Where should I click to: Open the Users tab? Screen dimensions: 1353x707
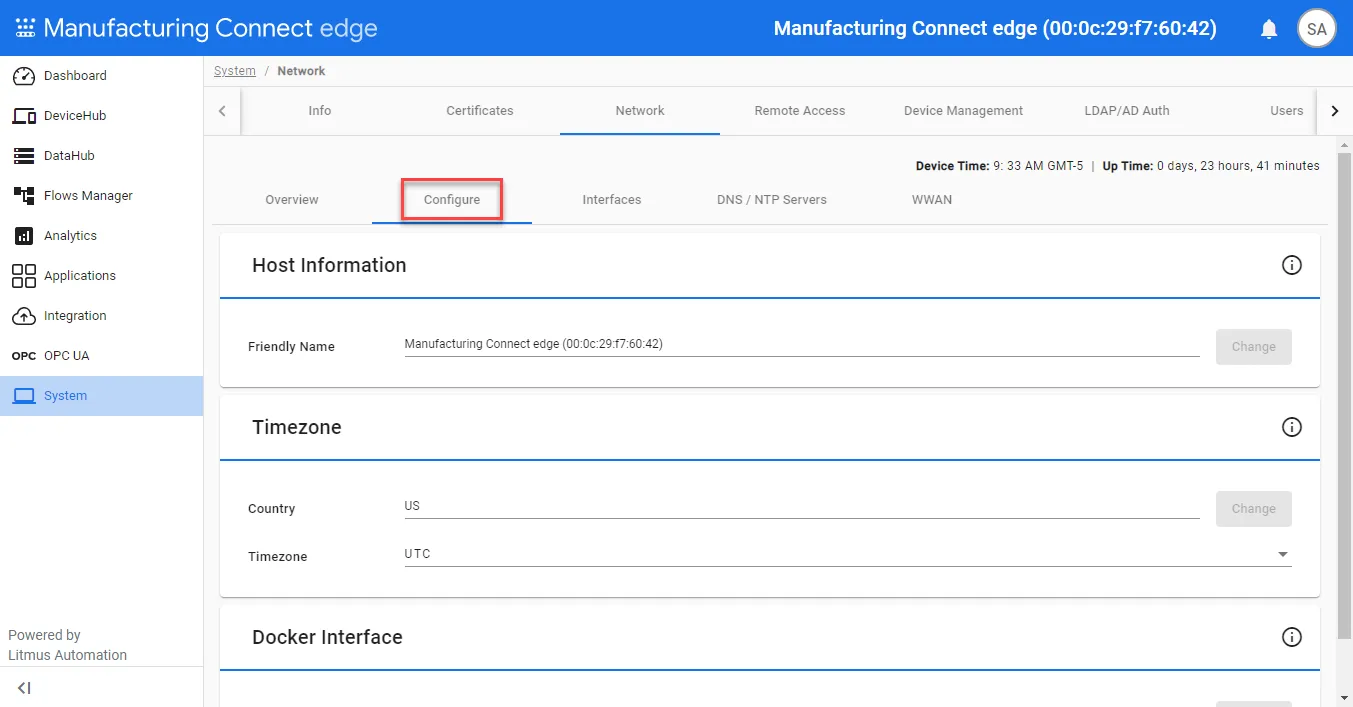[1287, 111]
